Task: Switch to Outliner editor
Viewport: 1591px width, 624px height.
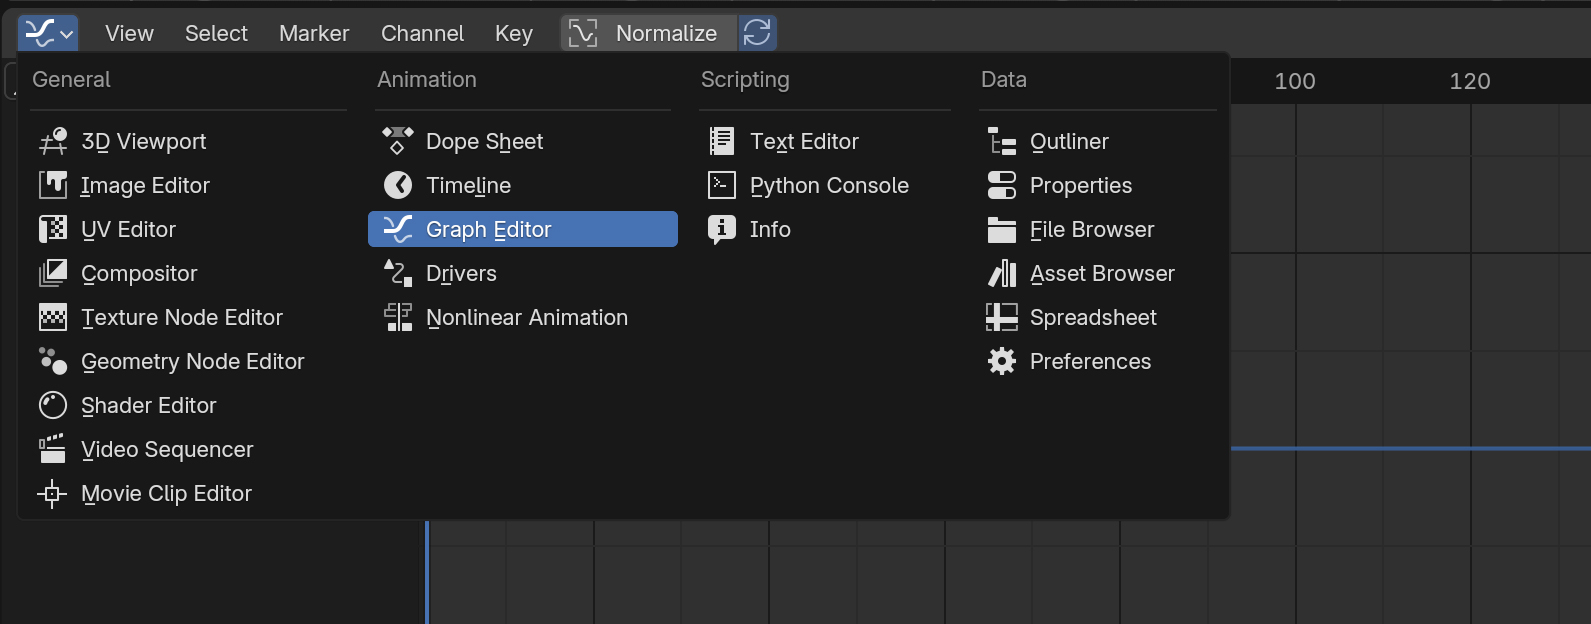Action: click(x=1098, y=141)
